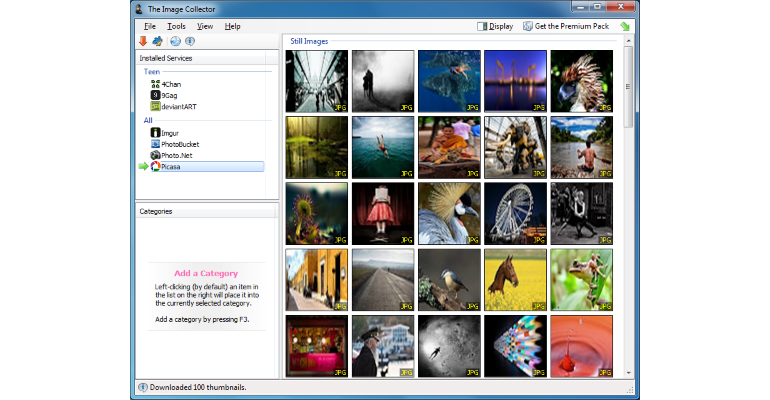Click the blue puzzle-piece services toolbar icon
Viewport: 770px width, 400px height.
[157, 41]
